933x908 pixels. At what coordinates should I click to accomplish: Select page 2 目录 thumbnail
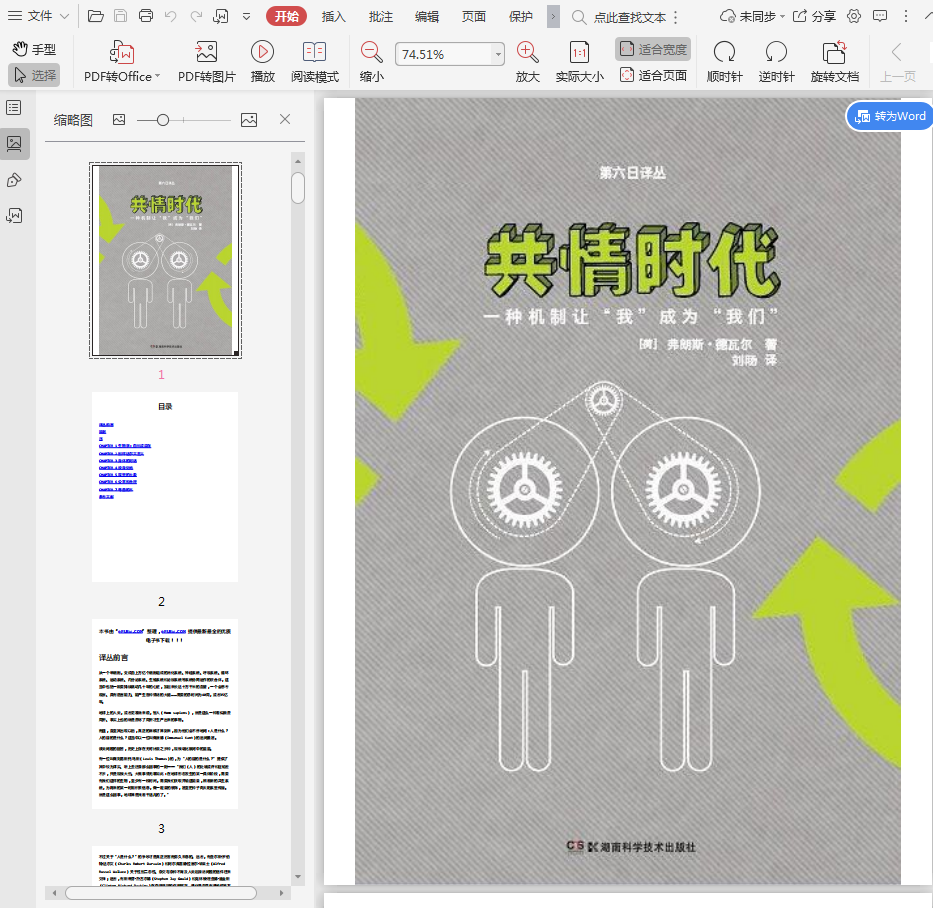coord(164,486)
